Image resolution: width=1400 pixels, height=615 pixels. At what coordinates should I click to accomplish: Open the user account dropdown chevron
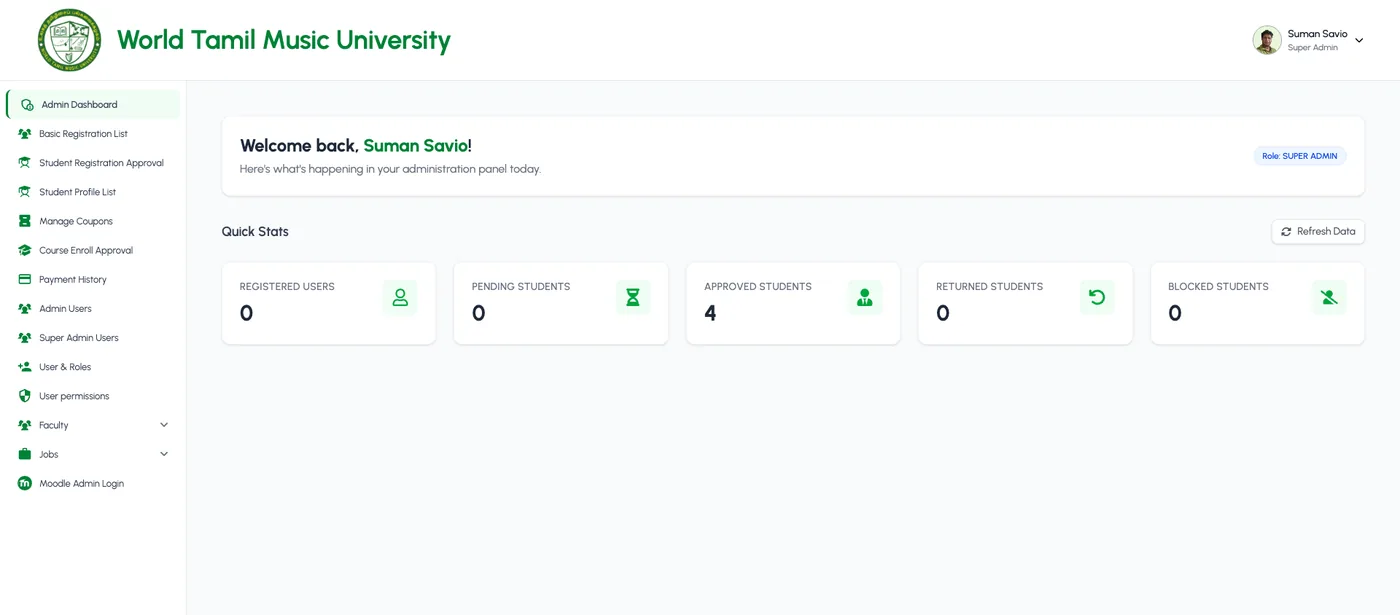[x=1359, y=41]
